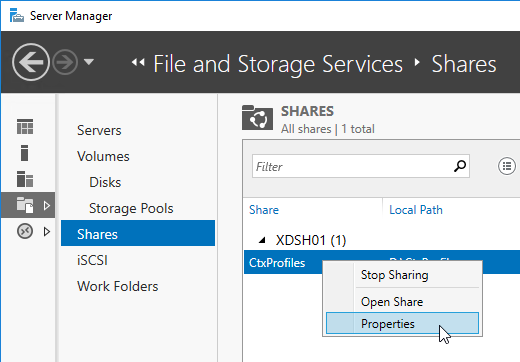The height and width of the screenshot is (362, 520).
Task: Go to Volumes in navigation pane
Action: tap(103, 156)
